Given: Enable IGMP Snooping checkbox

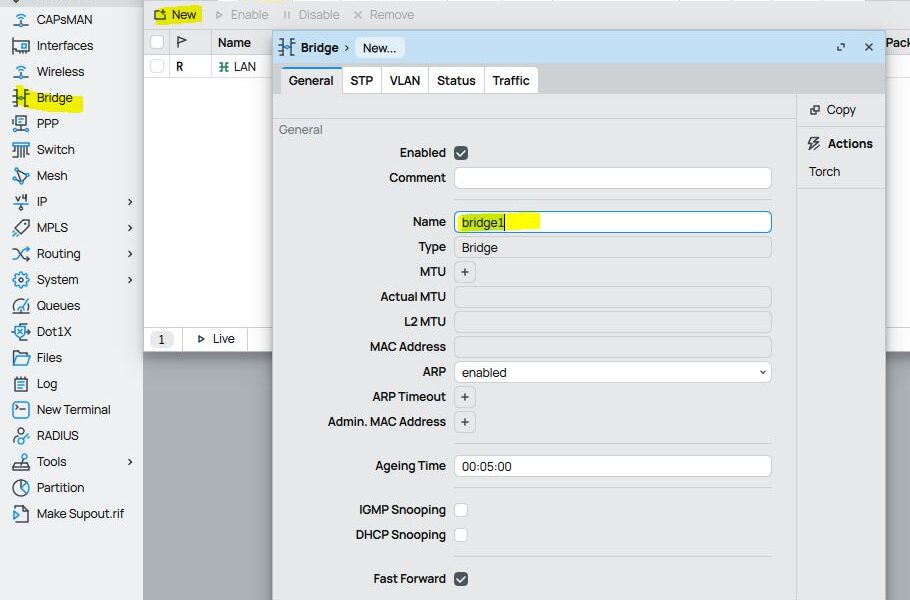Looking at the screenshot, I should 461,510.
